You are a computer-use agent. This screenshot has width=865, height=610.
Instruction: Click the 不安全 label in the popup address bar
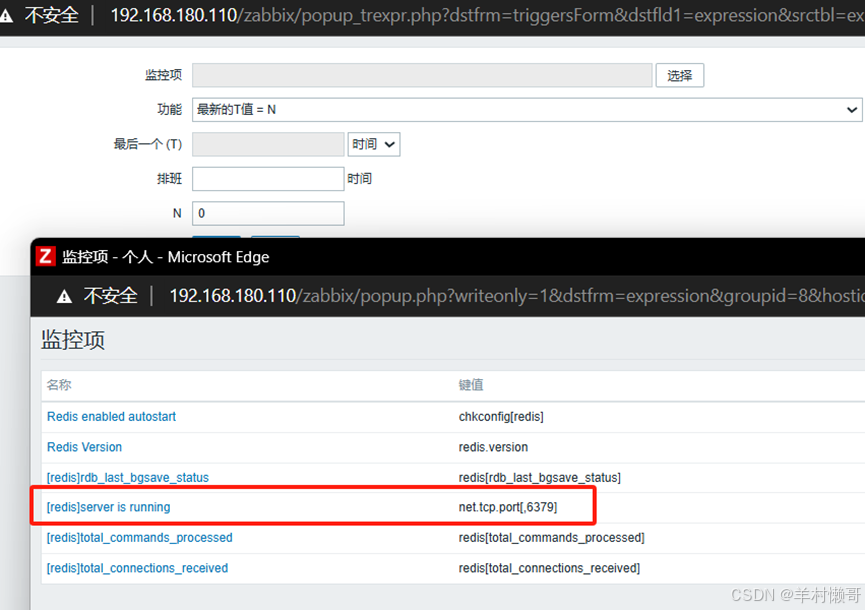111,296
